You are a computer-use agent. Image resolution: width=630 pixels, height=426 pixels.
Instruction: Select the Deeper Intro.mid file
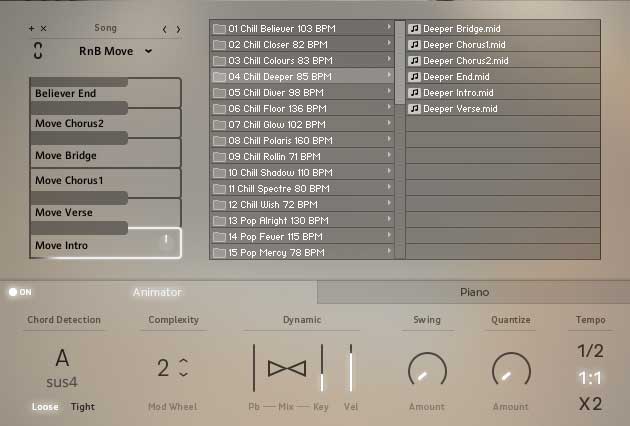click(x=456, y=92)
